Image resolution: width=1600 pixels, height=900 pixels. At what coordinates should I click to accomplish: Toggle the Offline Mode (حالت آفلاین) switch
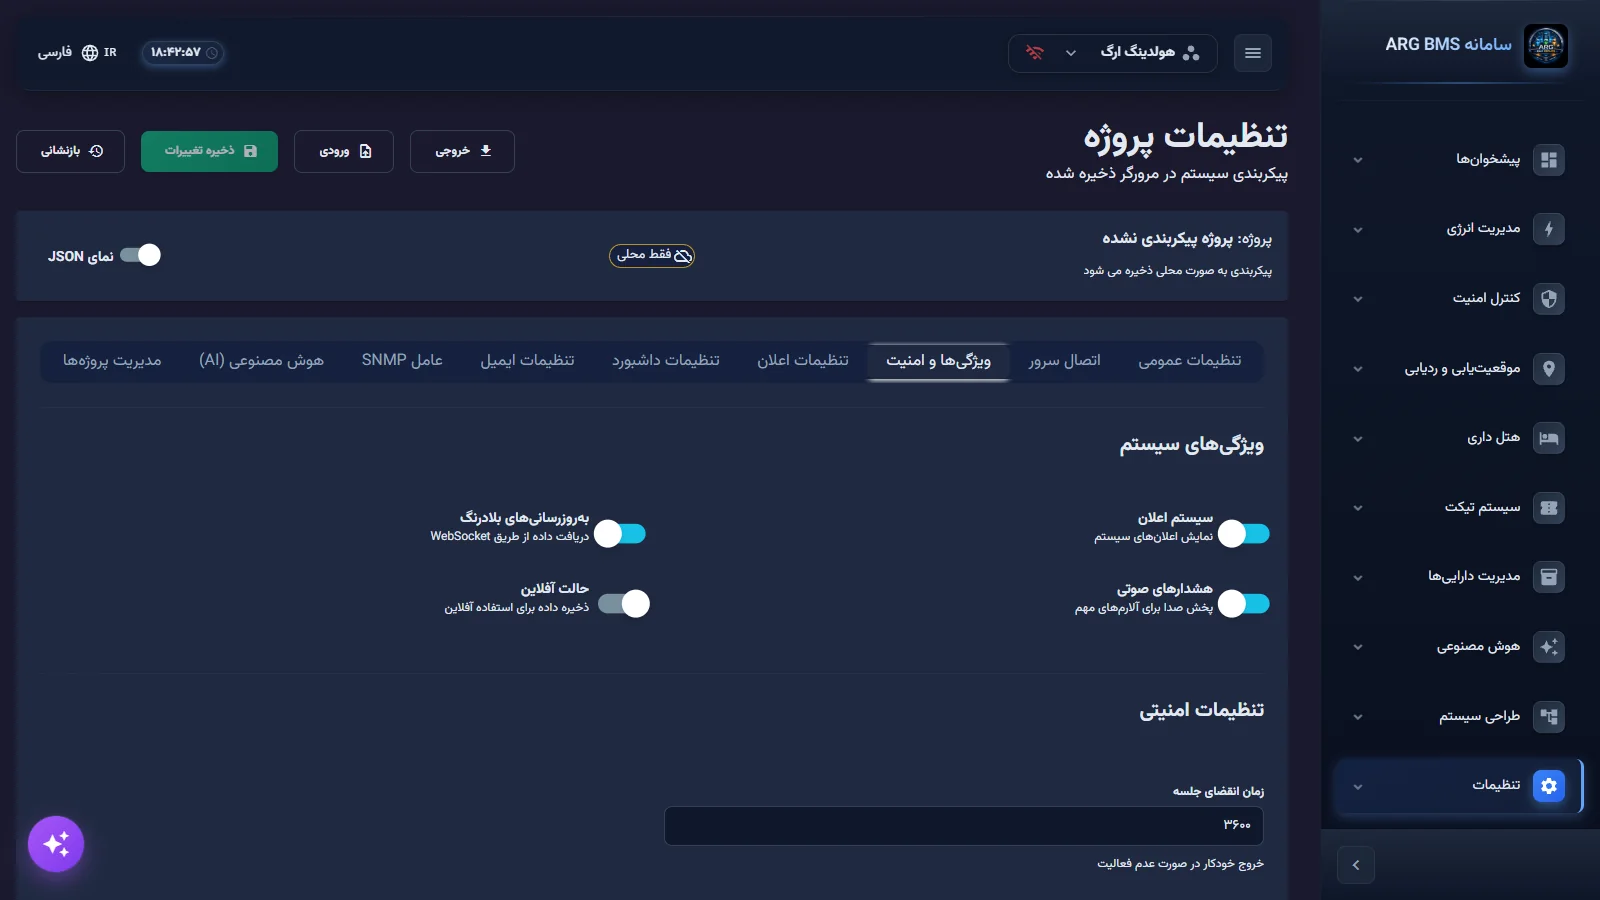624,603
